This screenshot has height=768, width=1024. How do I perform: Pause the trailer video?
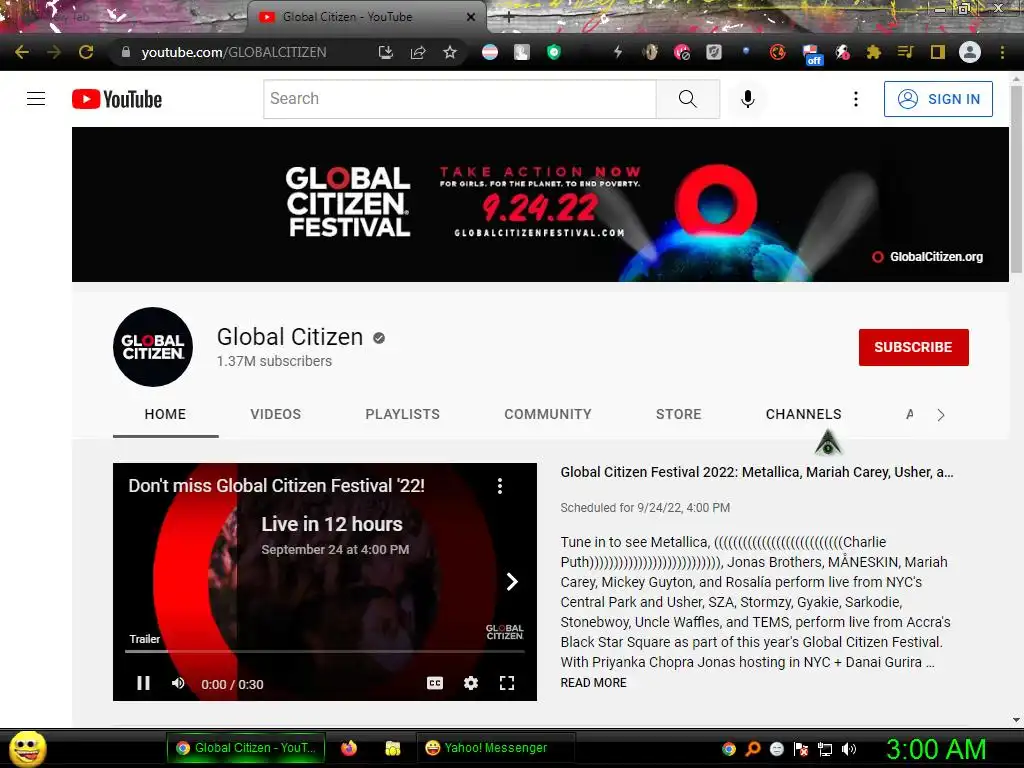pyautogui.click(x=144, y=683)
